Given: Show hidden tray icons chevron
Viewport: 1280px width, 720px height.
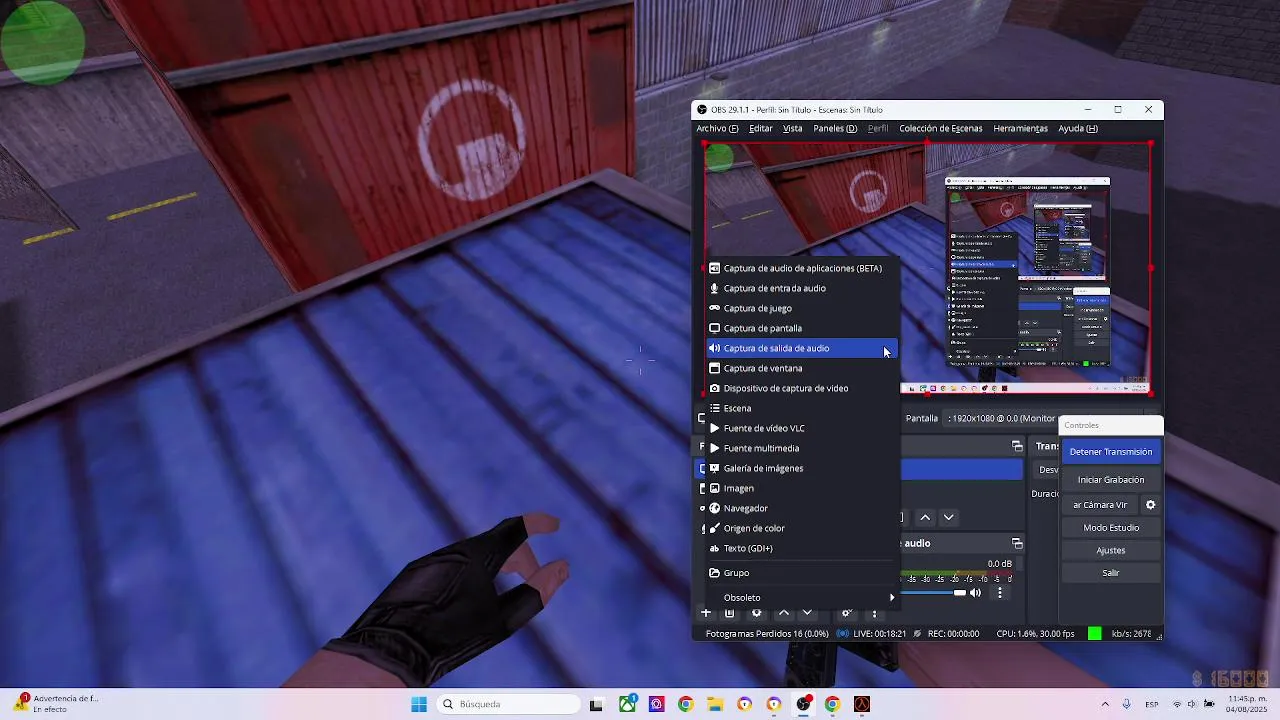Looking at the screenshot, I should tap(1105, 704).
